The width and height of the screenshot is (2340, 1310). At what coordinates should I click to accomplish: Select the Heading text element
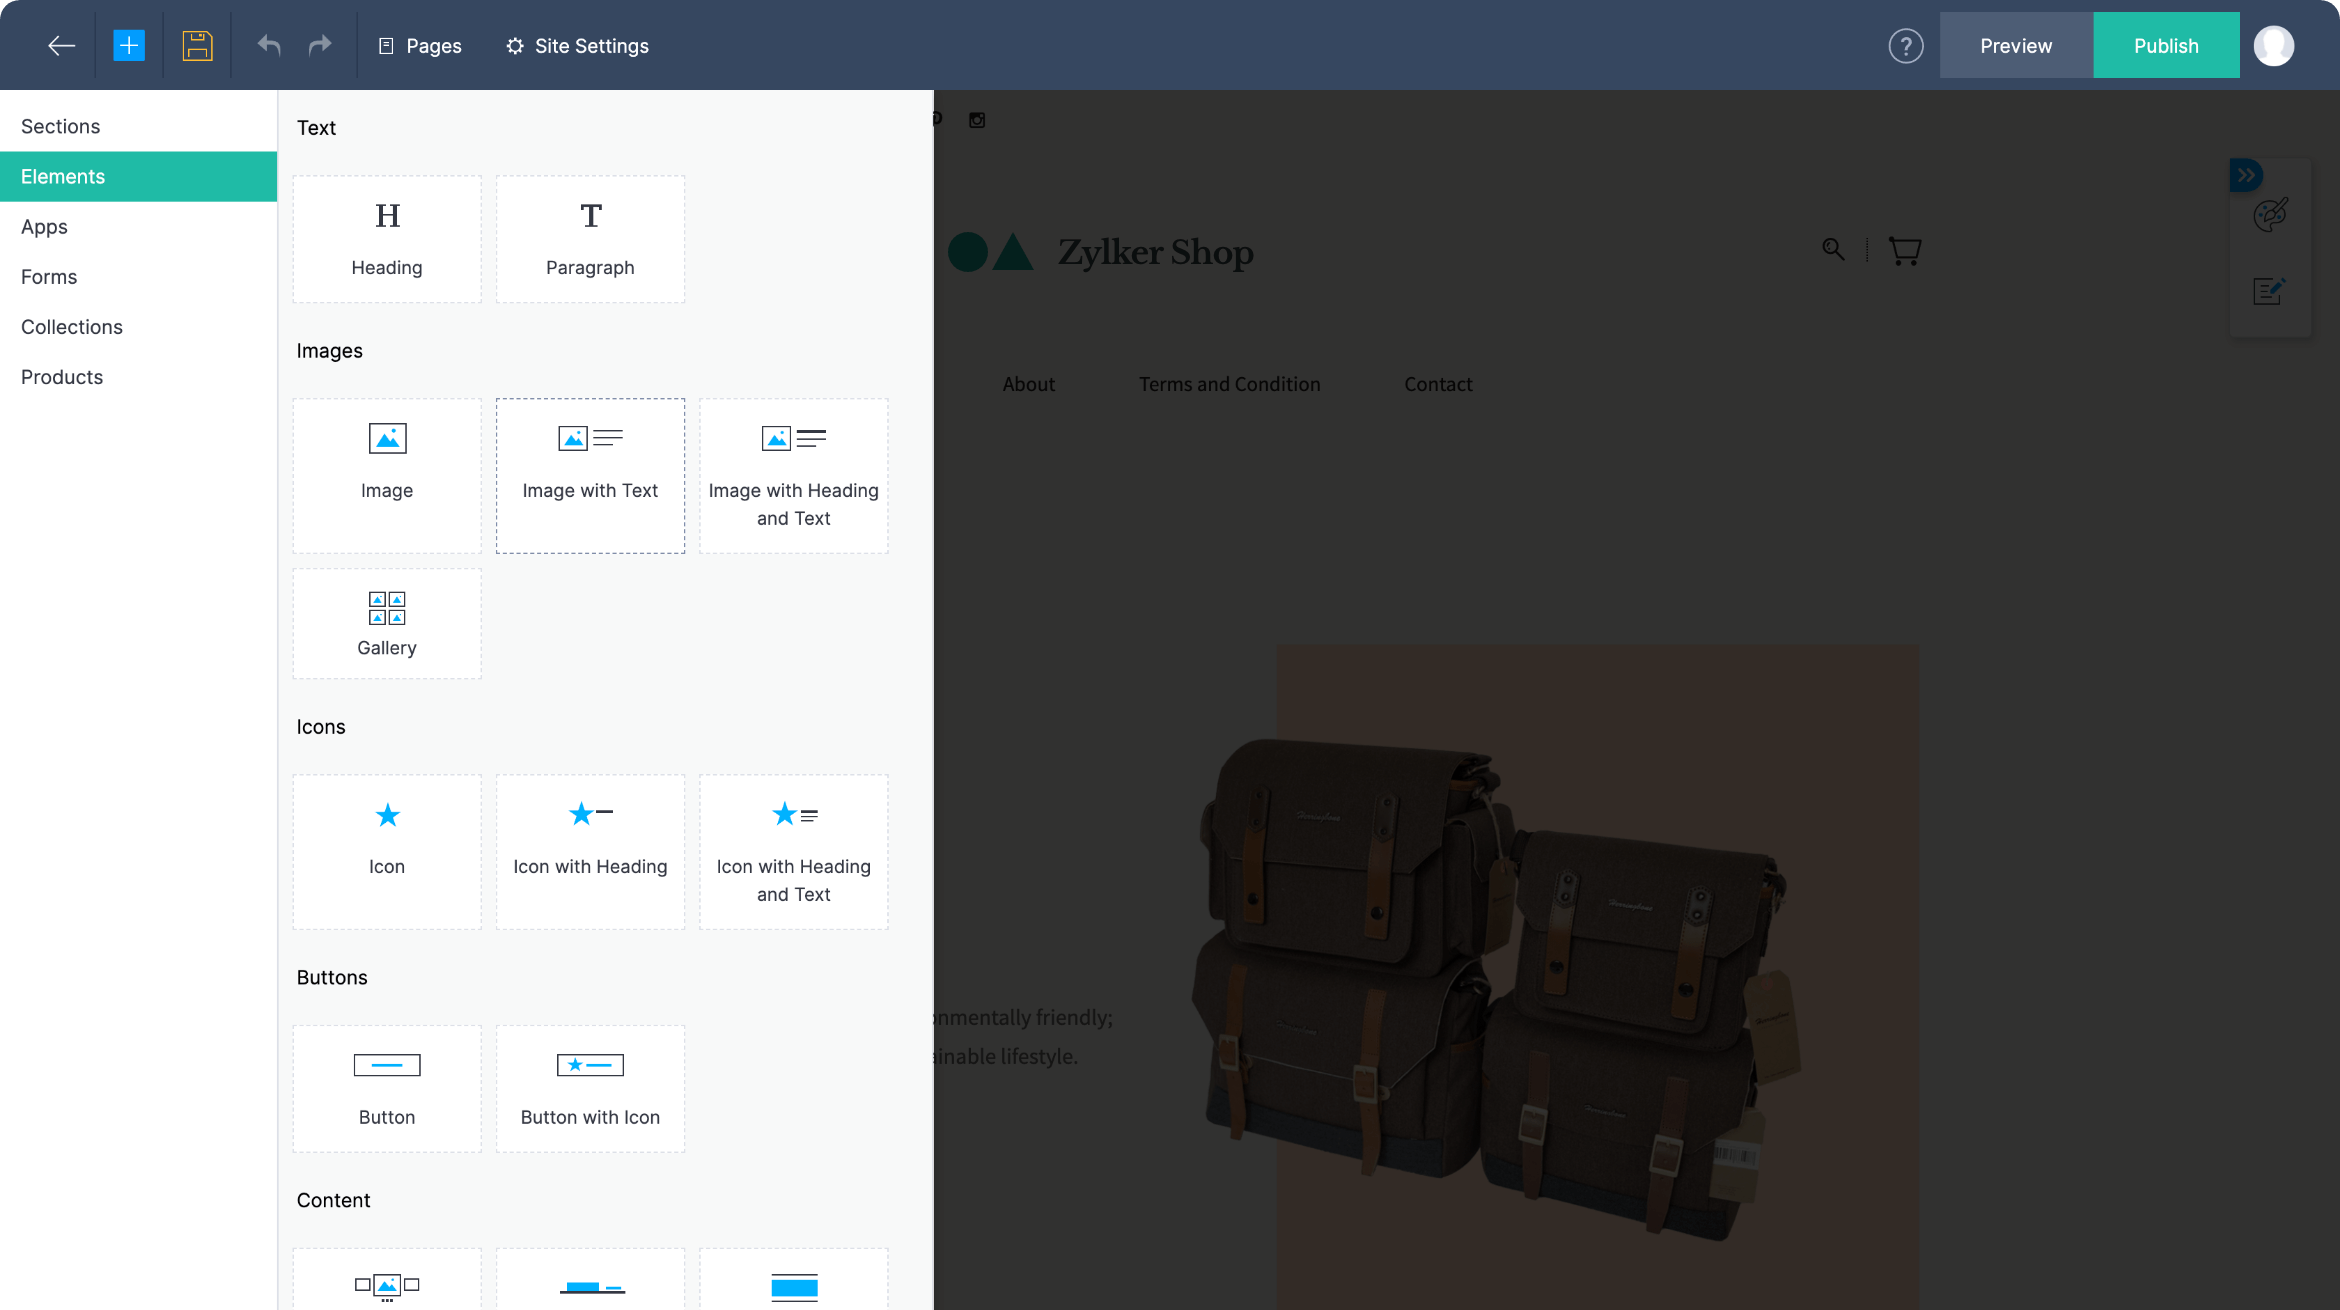click(387, 239)
